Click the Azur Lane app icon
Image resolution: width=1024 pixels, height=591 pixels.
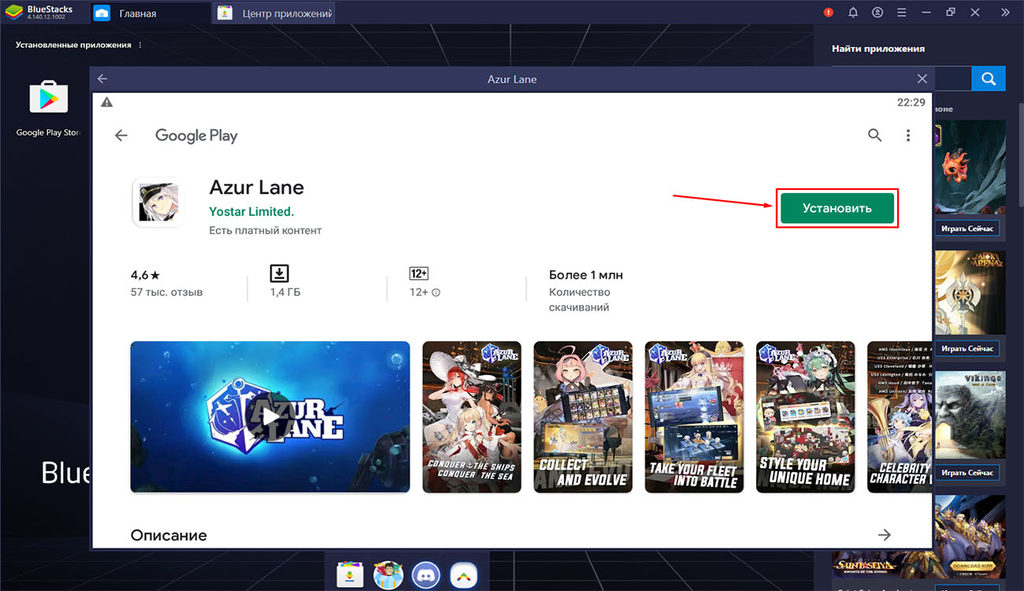[158, 202]
